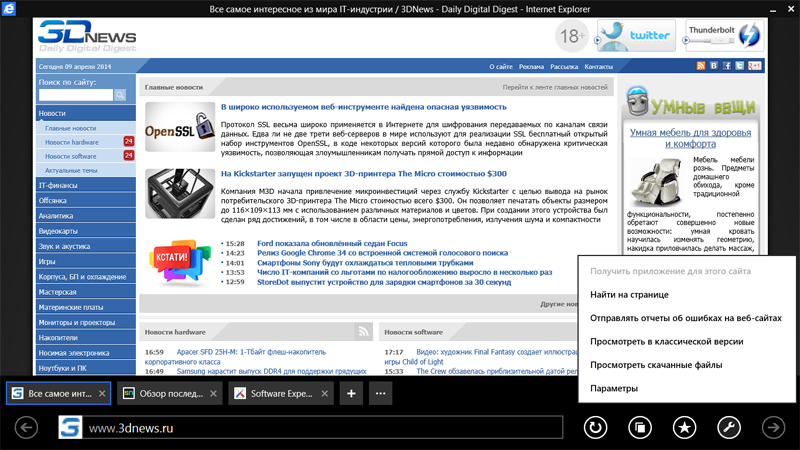Open the Kickstarter 3D-printer The Micro headline

364,173
